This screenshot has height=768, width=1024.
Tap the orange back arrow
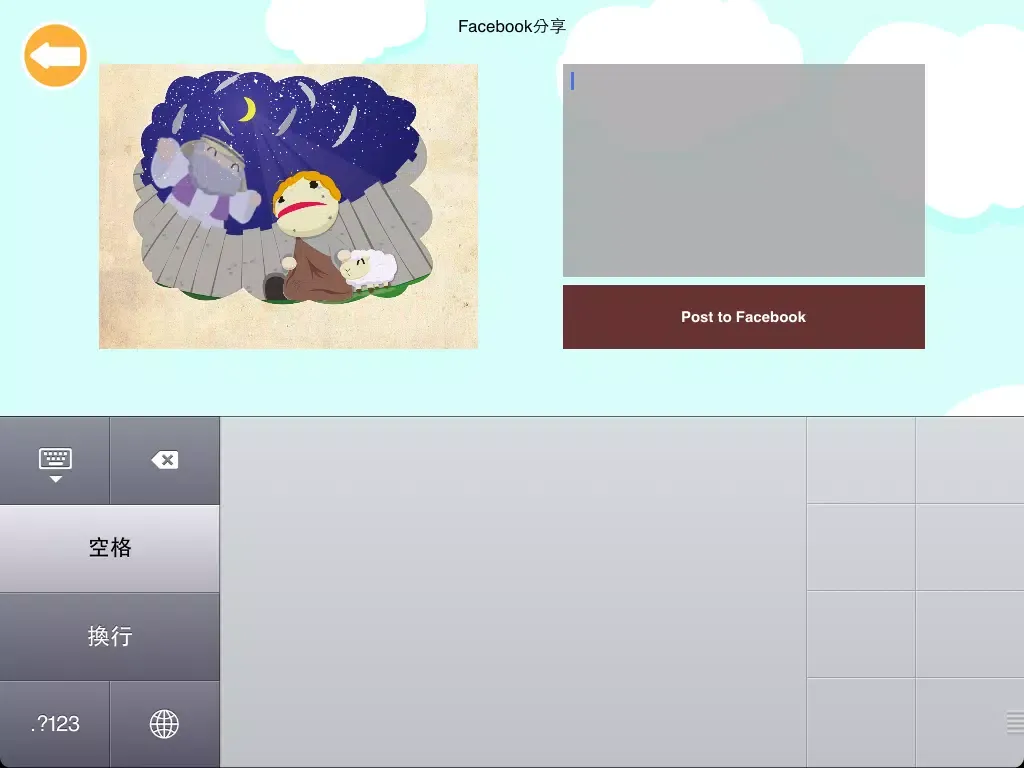56,56
